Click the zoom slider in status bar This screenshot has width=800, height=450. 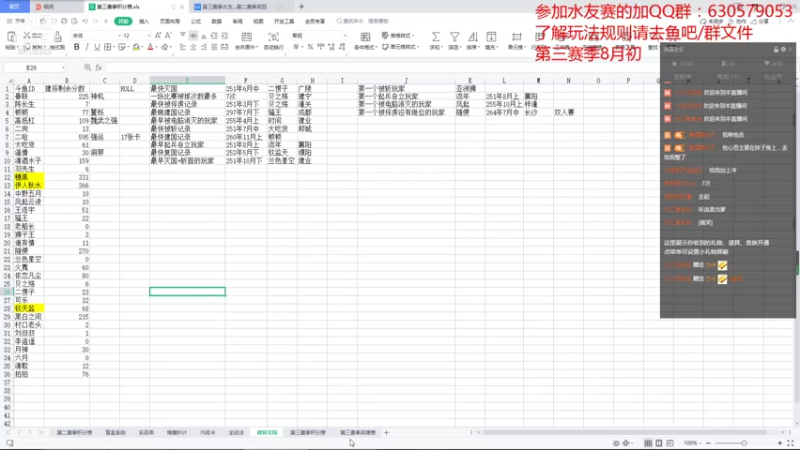pos(743,443)
